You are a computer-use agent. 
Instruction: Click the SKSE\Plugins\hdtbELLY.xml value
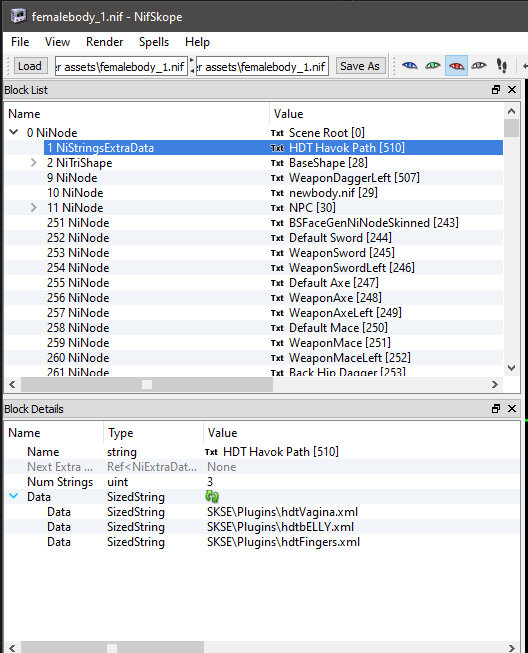click(x=280, y=527)
